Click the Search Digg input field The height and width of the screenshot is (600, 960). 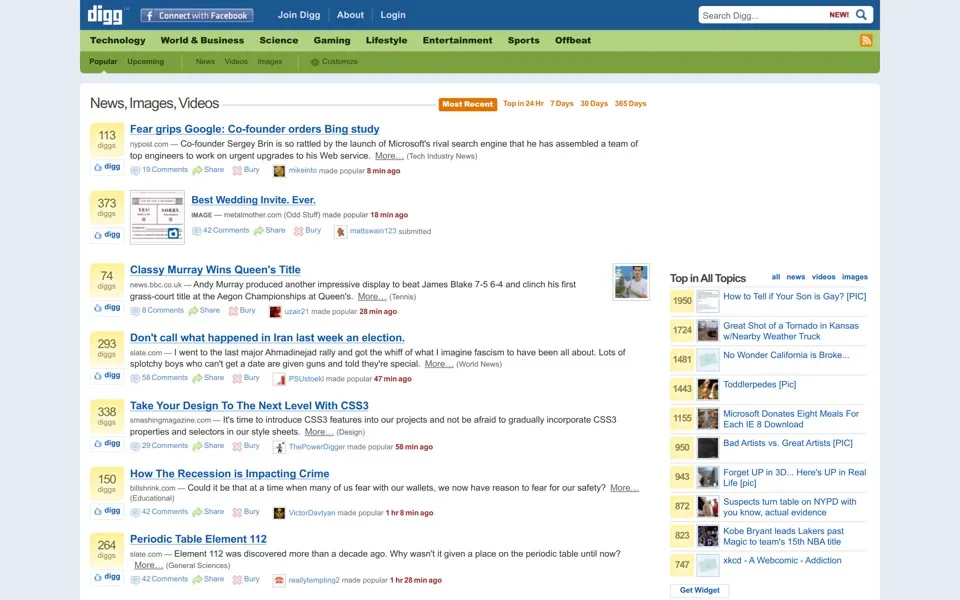763,15
